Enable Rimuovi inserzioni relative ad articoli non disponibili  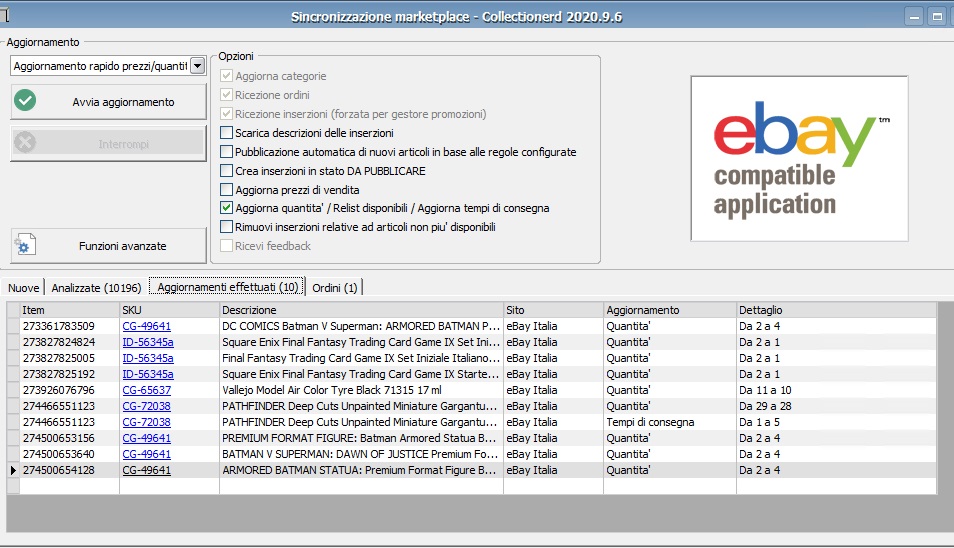(x=226, y=227)
